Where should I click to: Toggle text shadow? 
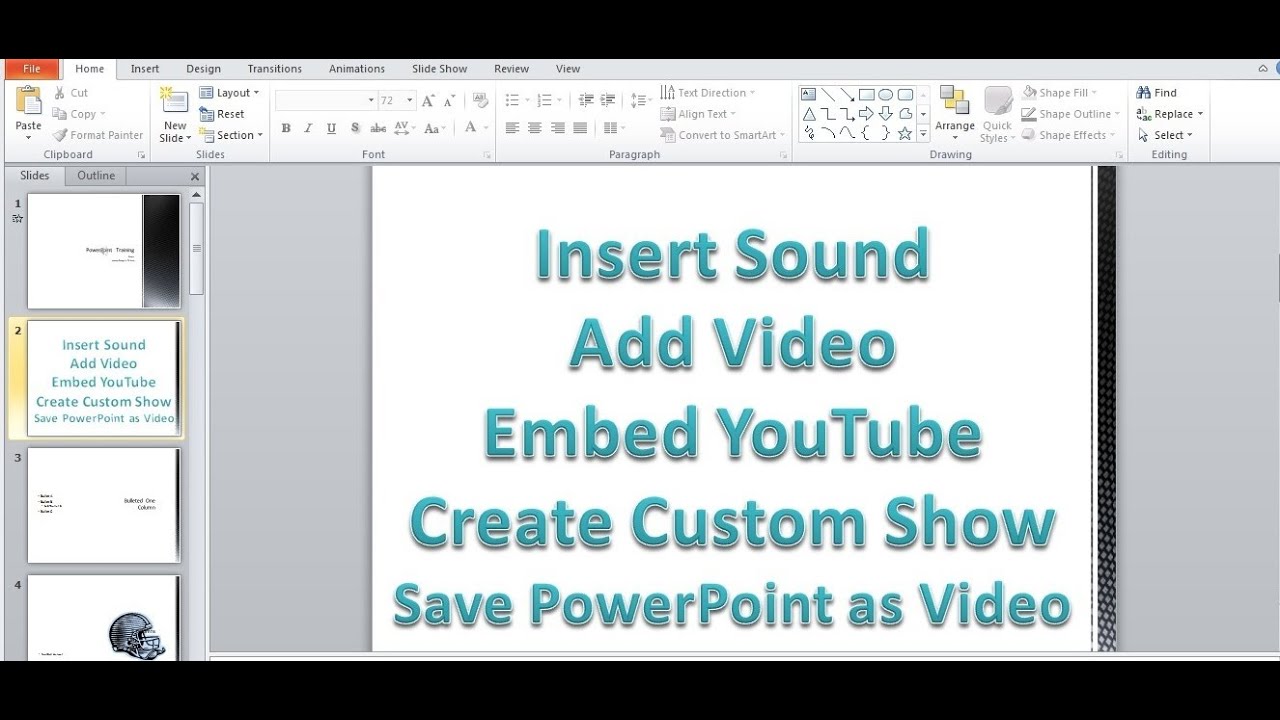354,128
